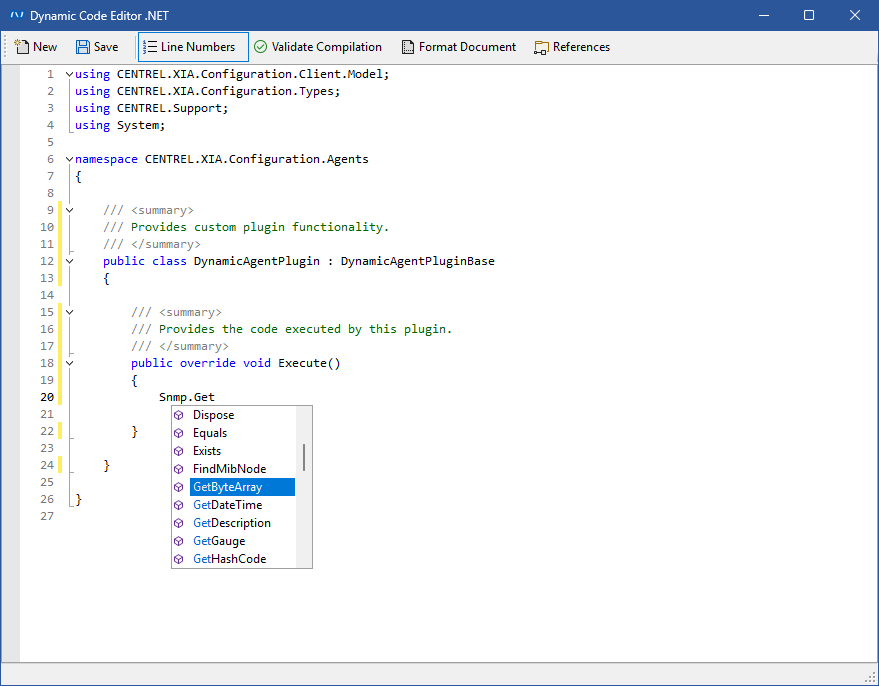This screenshot has width=879, height=686.
Task: Collapse the namespace block at line 6
Action: pos(69,159)
